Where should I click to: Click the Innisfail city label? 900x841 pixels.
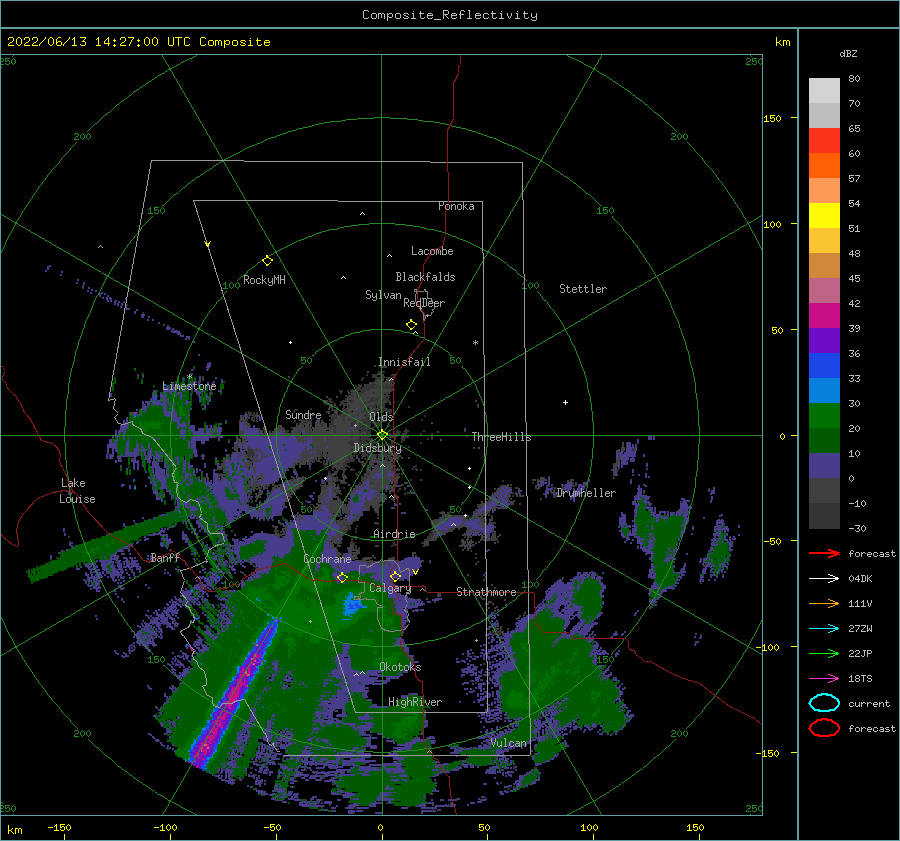(x=404, y=362)
